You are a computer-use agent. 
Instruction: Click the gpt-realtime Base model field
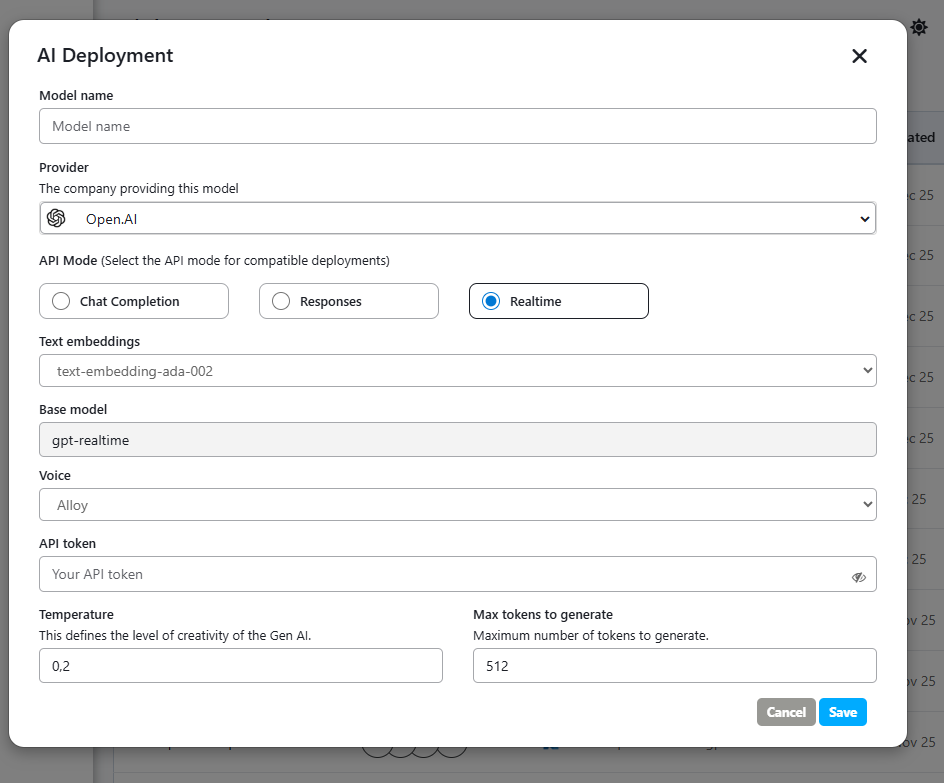(x=458, y=440)
